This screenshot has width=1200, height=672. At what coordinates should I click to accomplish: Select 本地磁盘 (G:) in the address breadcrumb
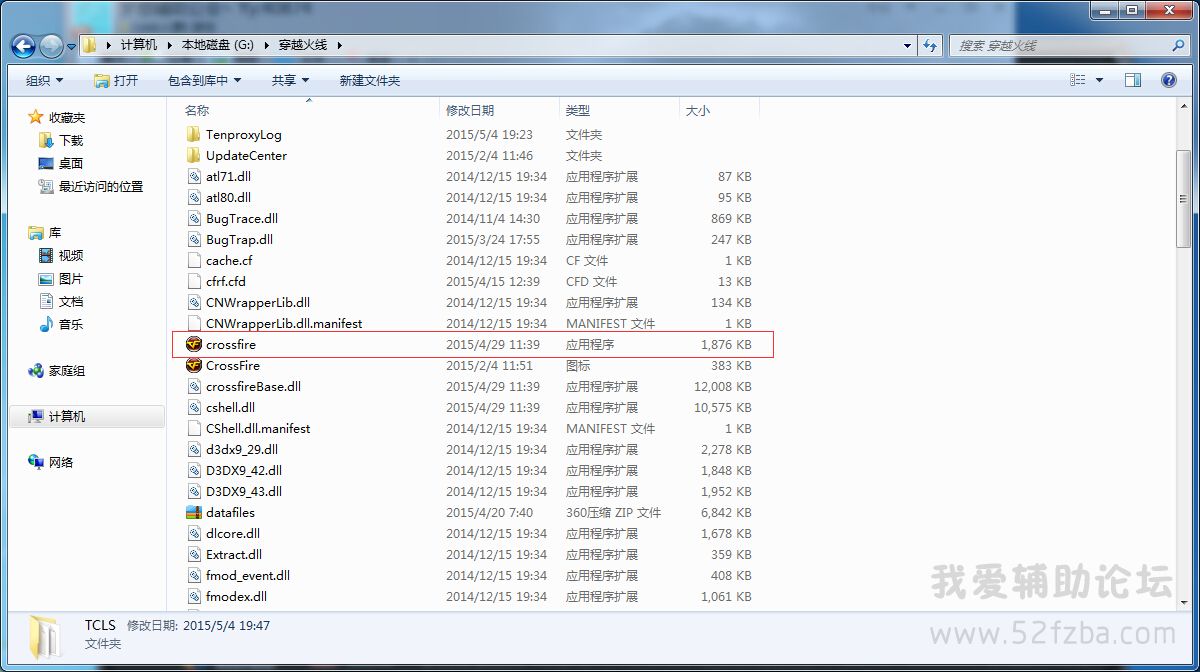217,46
